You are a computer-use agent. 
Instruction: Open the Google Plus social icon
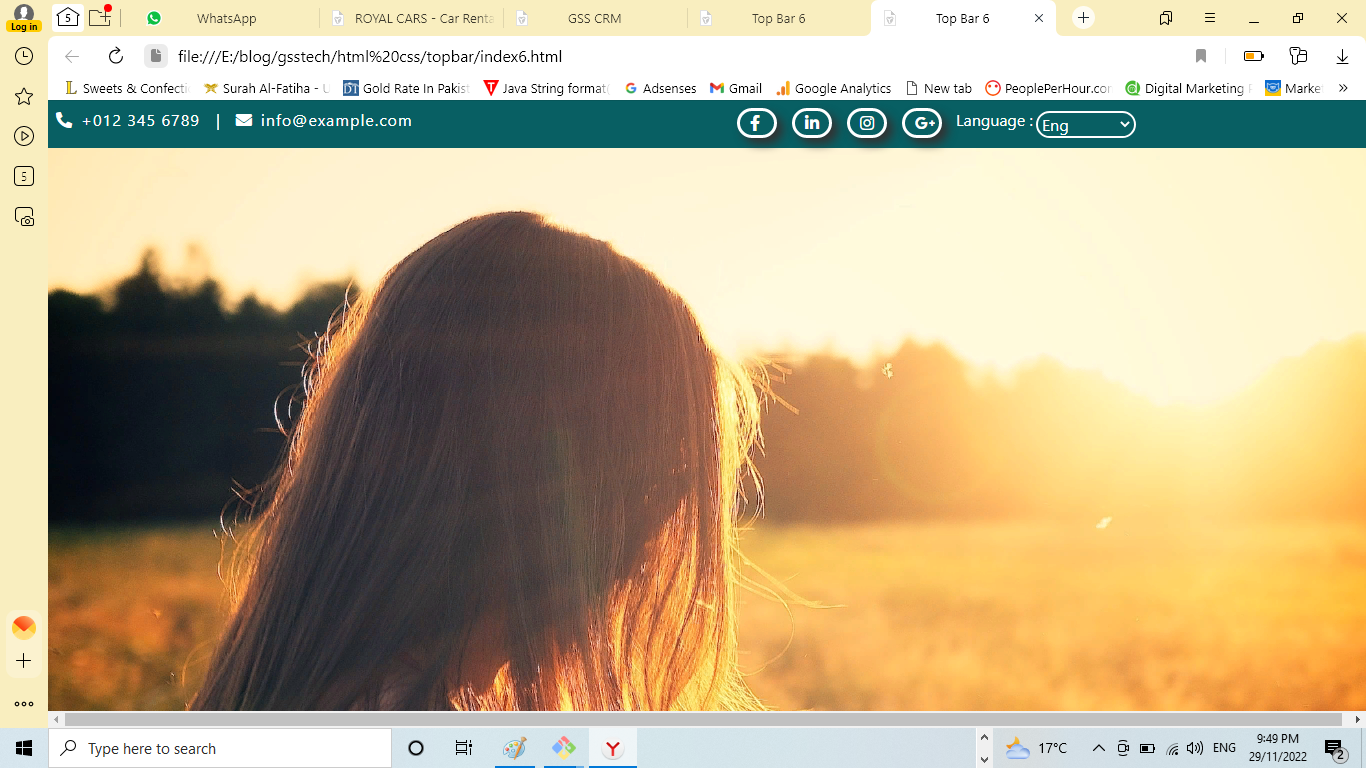[922, 123]
